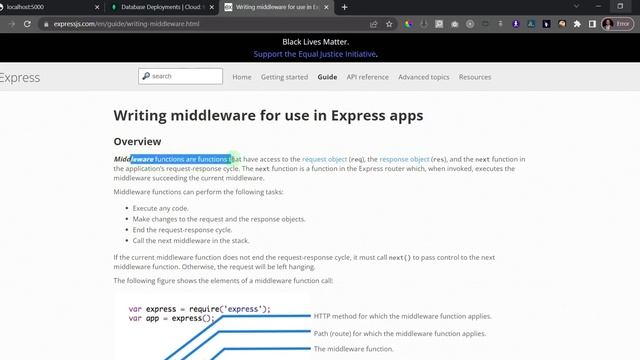This screenshot has width=640, height=360.
Task: Click the 'Execute any code.' bullet
Action: click(160, 208)
